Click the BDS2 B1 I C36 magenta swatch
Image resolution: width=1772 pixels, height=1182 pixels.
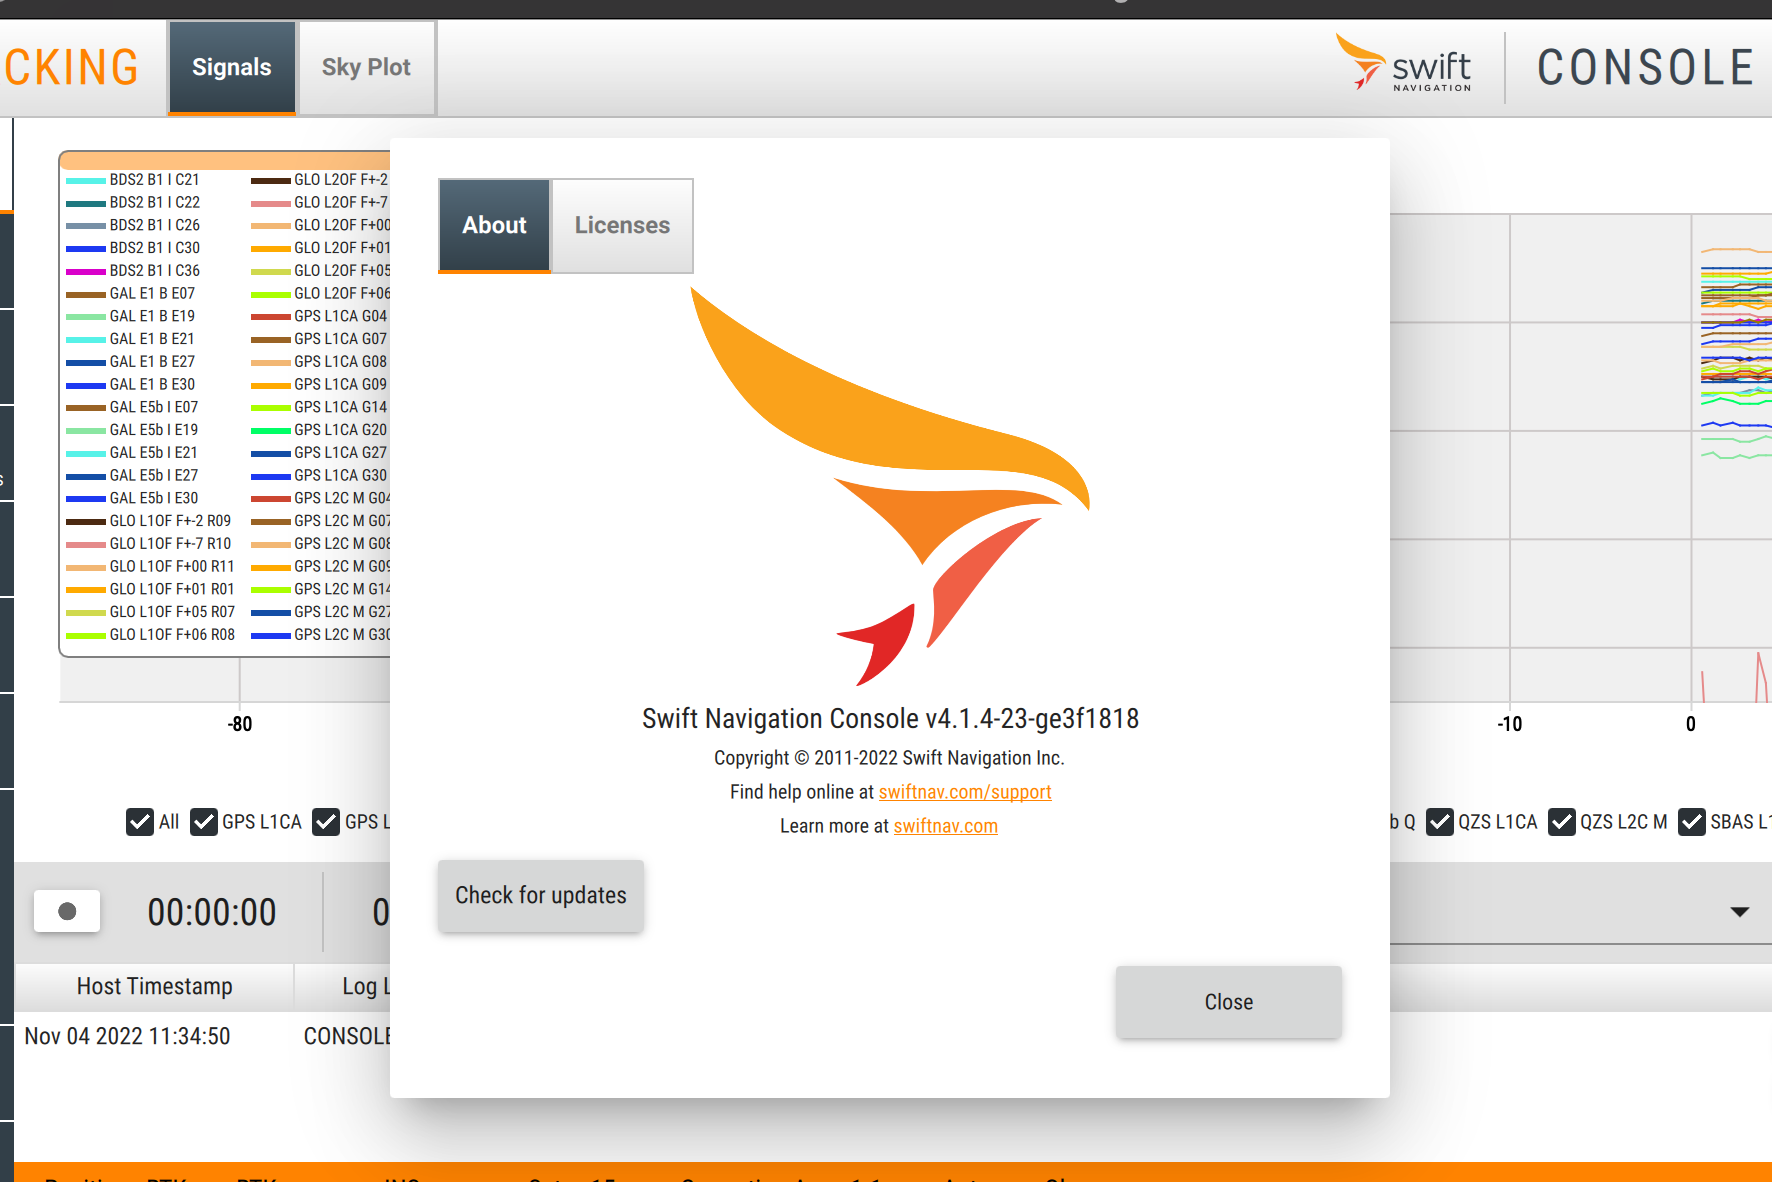(86, 271)
